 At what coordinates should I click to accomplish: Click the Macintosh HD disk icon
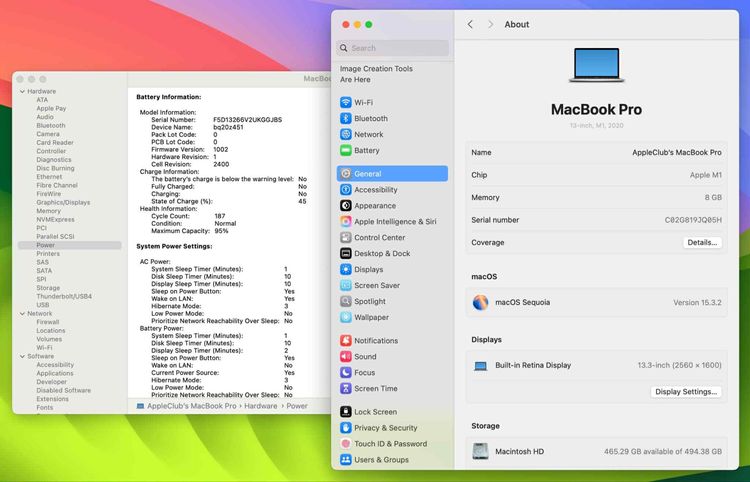click(480, 451)
